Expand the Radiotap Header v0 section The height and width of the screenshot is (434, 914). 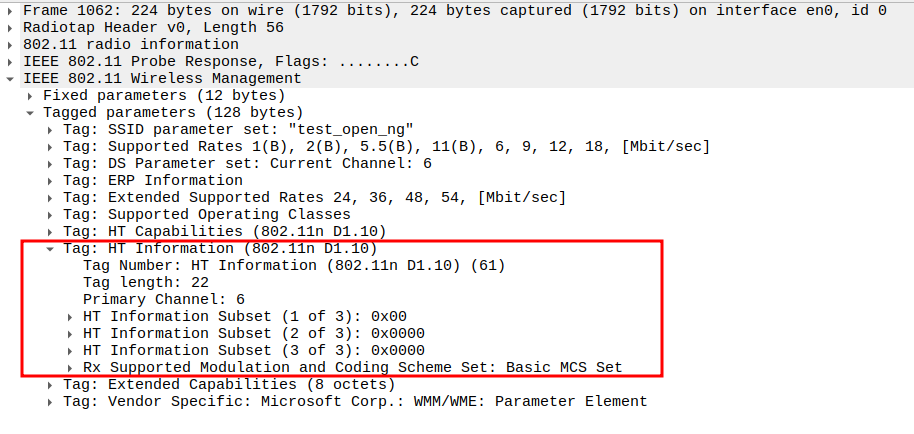[10, 28]
